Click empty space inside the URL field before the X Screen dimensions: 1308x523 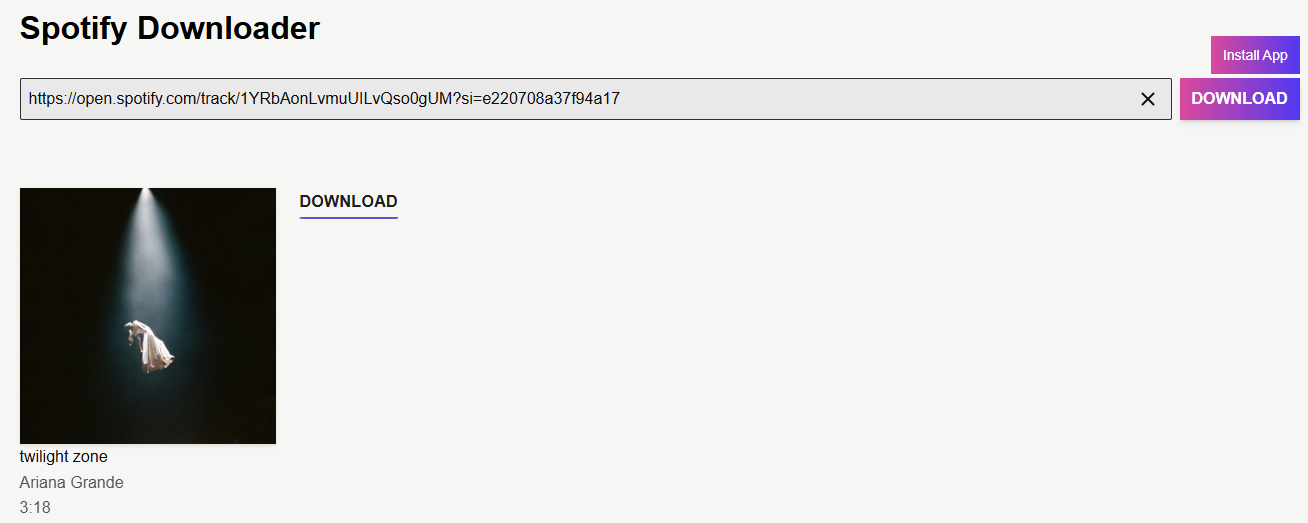coord(880,99)
